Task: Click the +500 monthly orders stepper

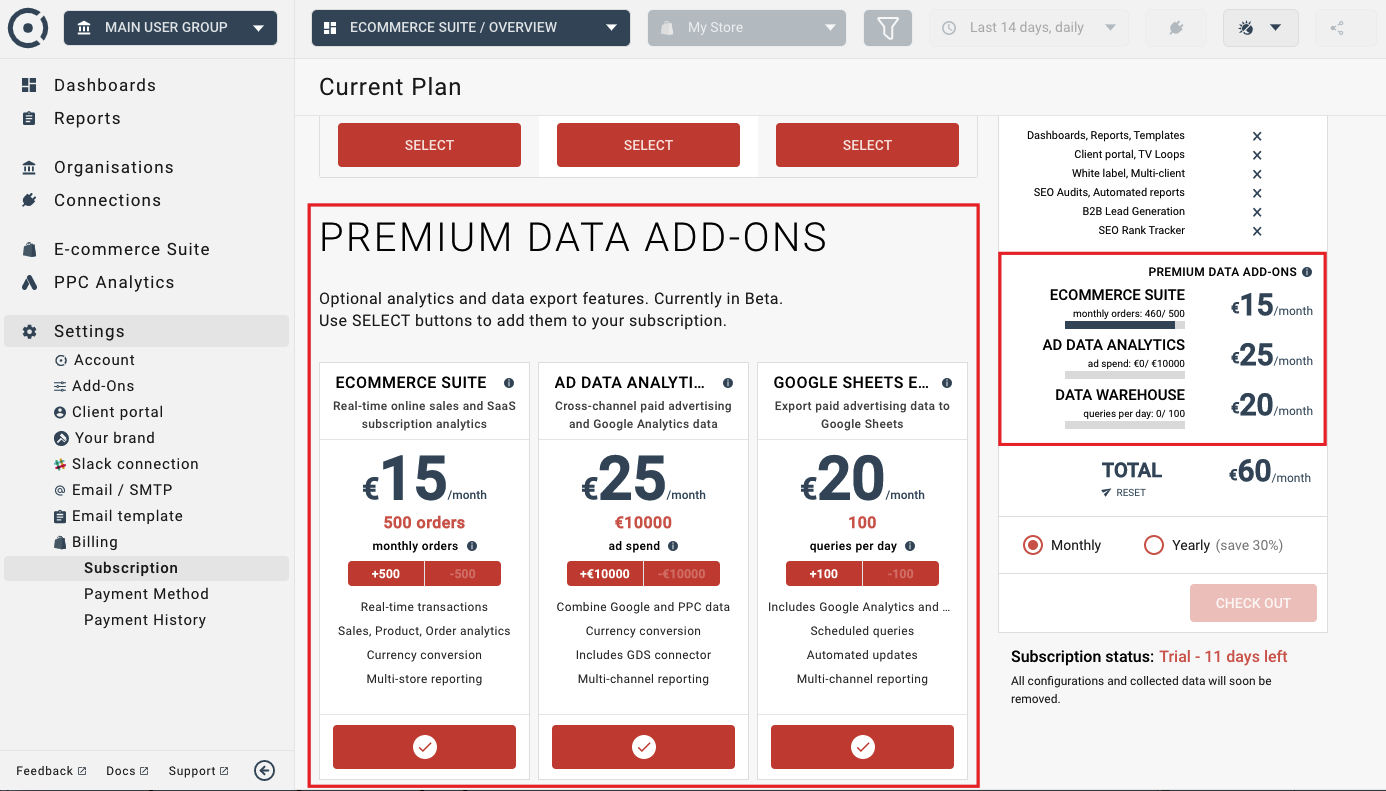Action: point(386,574)
